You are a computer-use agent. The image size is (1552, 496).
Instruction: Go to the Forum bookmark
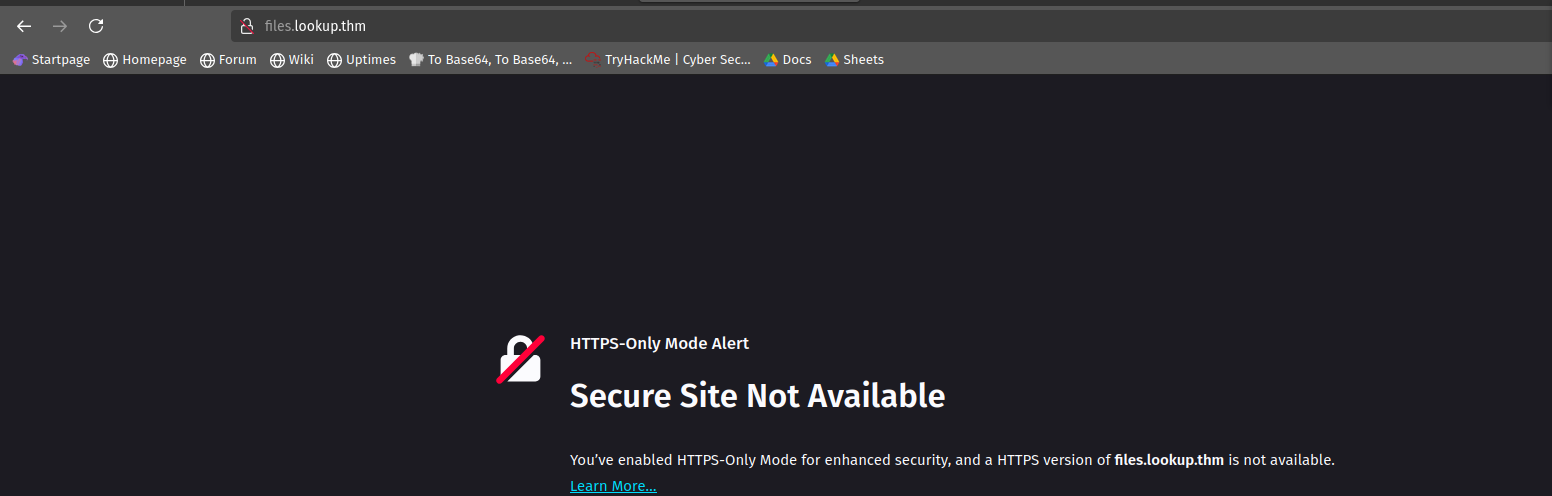coord(228,60)
